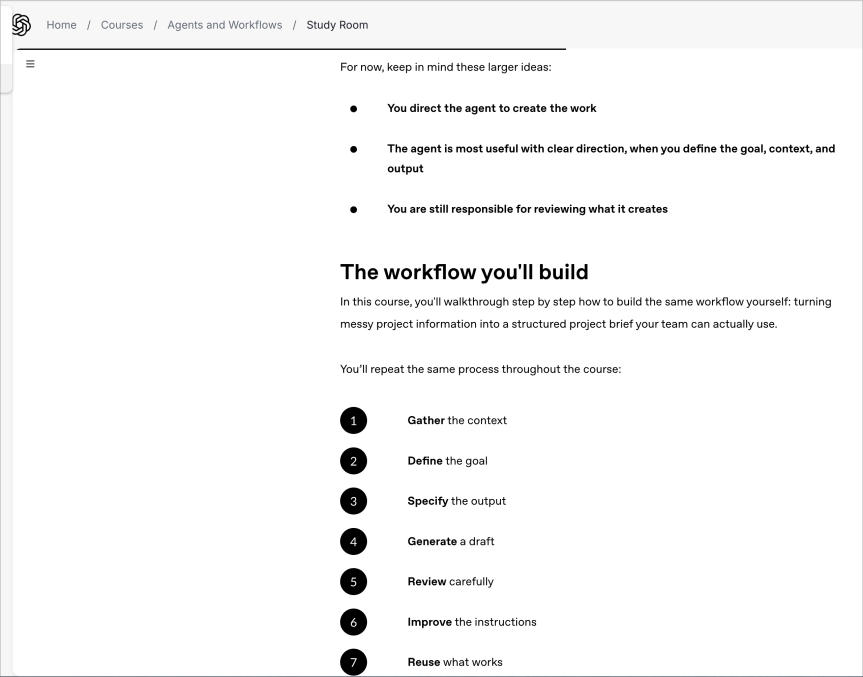Click the paragraph starting "In this course, you'll walkthrough"
This screenshot has height=677, width=863.
click(586, 313)
